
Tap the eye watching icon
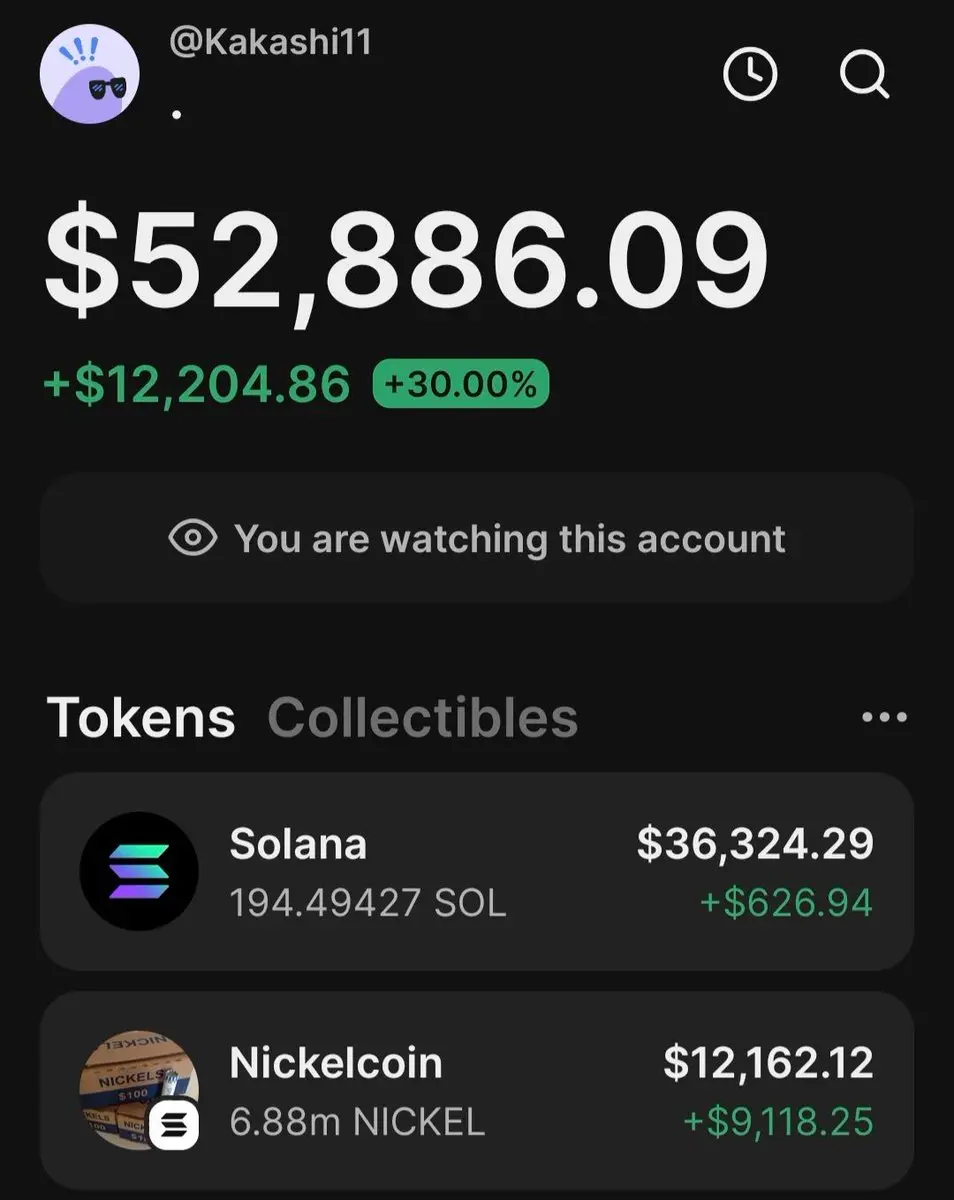point(193,539)
